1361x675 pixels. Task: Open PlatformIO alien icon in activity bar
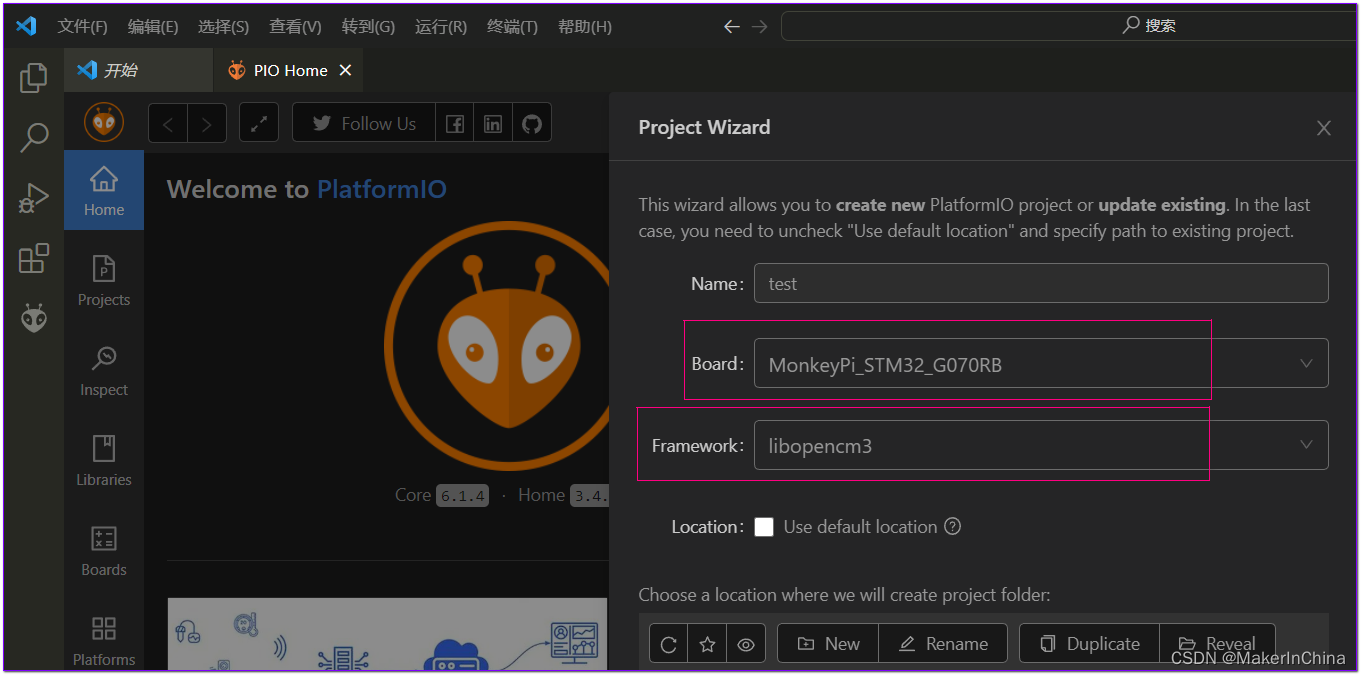pyautogui.click(x=34, y=319)
